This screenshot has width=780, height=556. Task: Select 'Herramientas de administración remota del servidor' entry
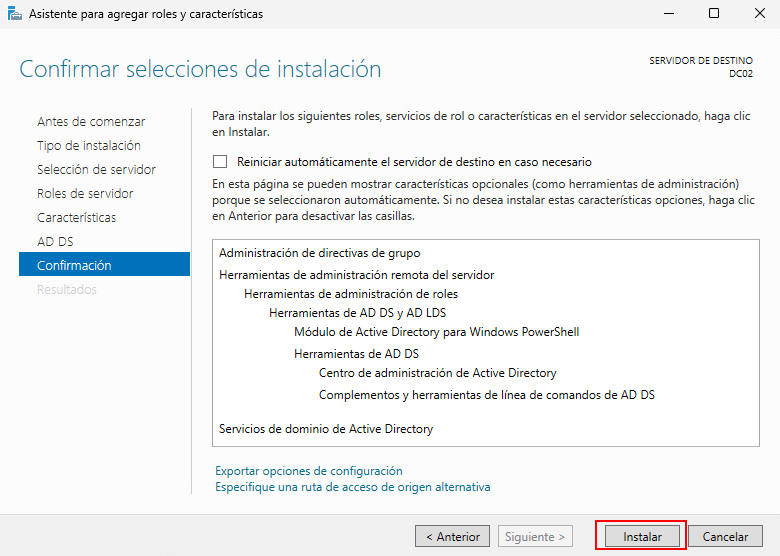[356, 275]
